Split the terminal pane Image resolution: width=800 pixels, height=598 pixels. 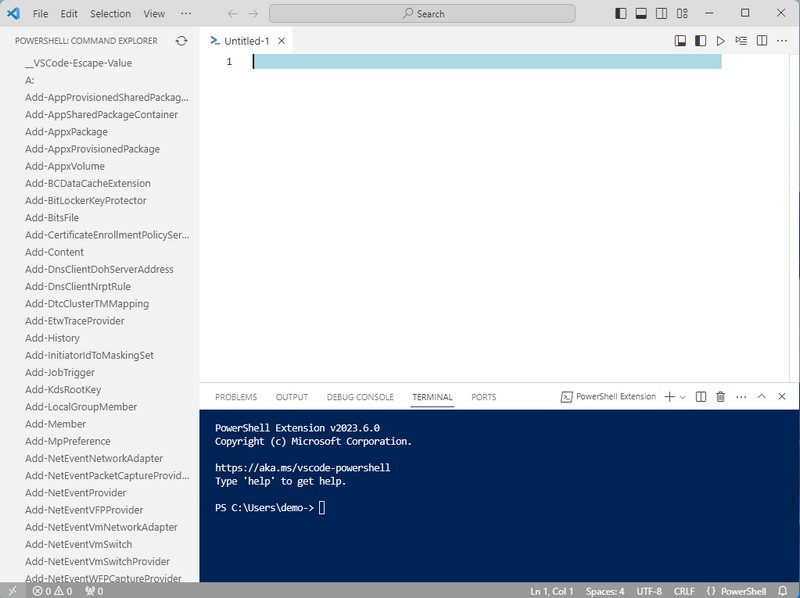(701, 397)
